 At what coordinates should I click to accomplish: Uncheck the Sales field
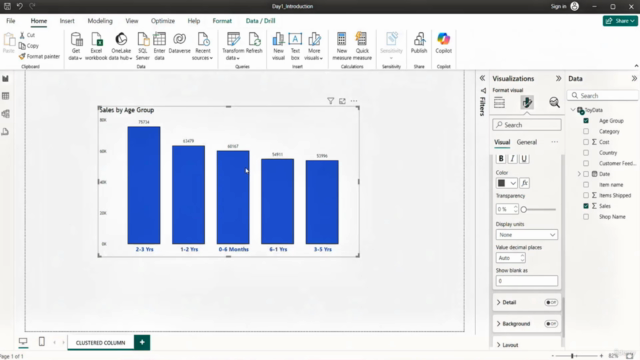point(586,206)
